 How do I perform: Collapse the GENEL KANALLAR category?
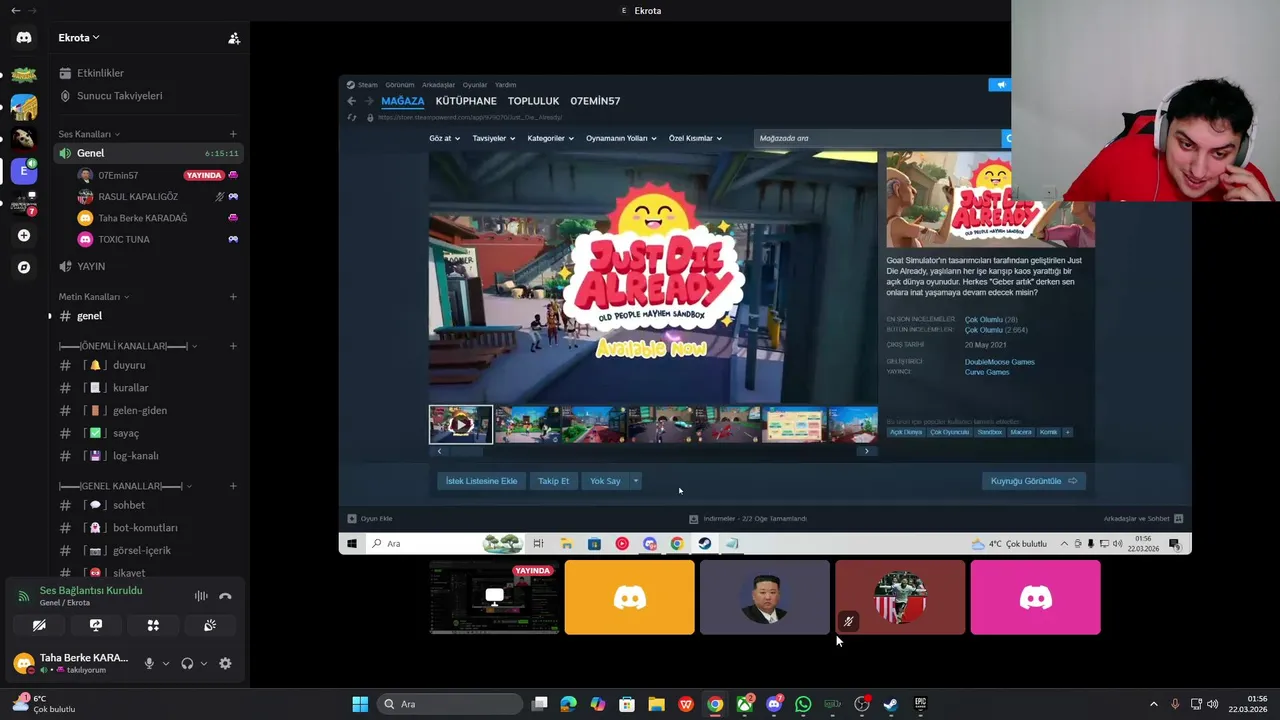click(x=125, y=486)
